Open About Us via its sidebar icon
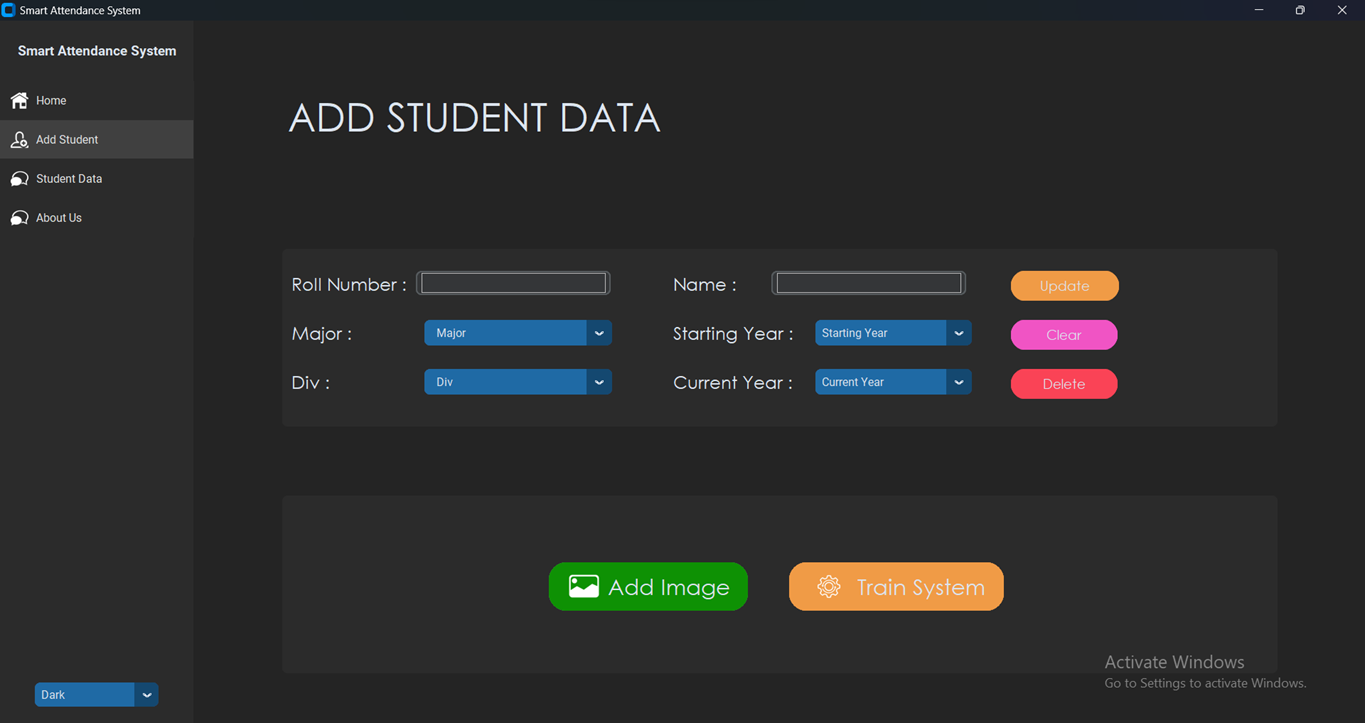 (x=18, y=217)
